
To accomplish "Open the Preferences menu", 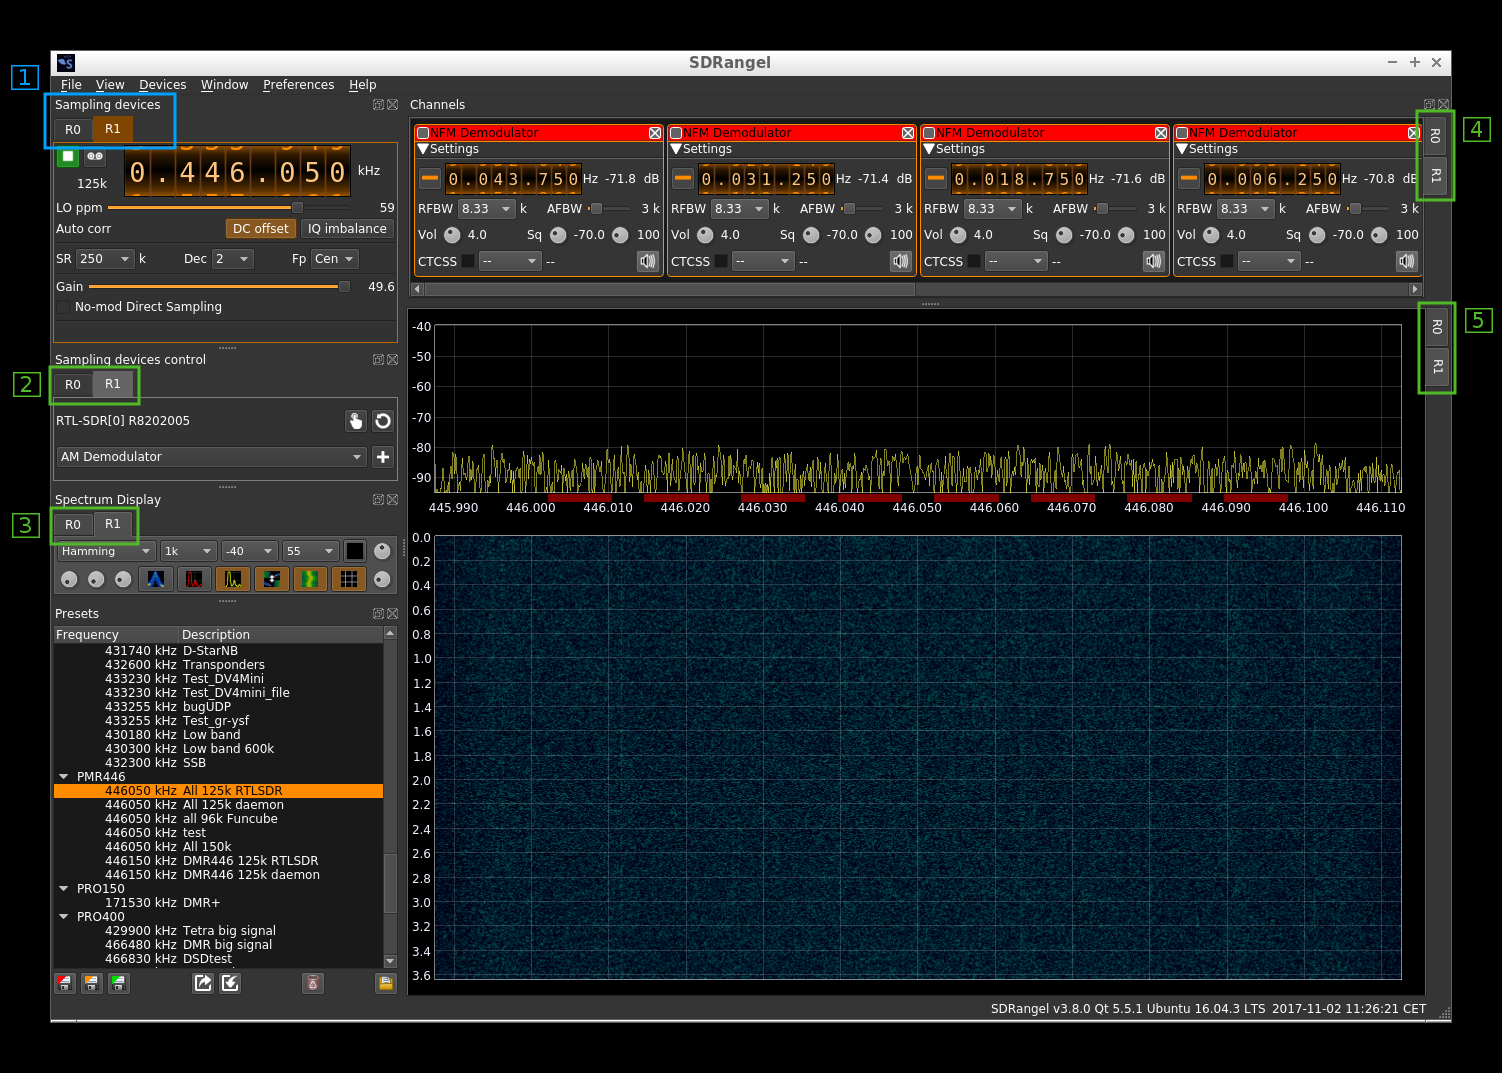I will pyautogui.click(x=298, y=85).
